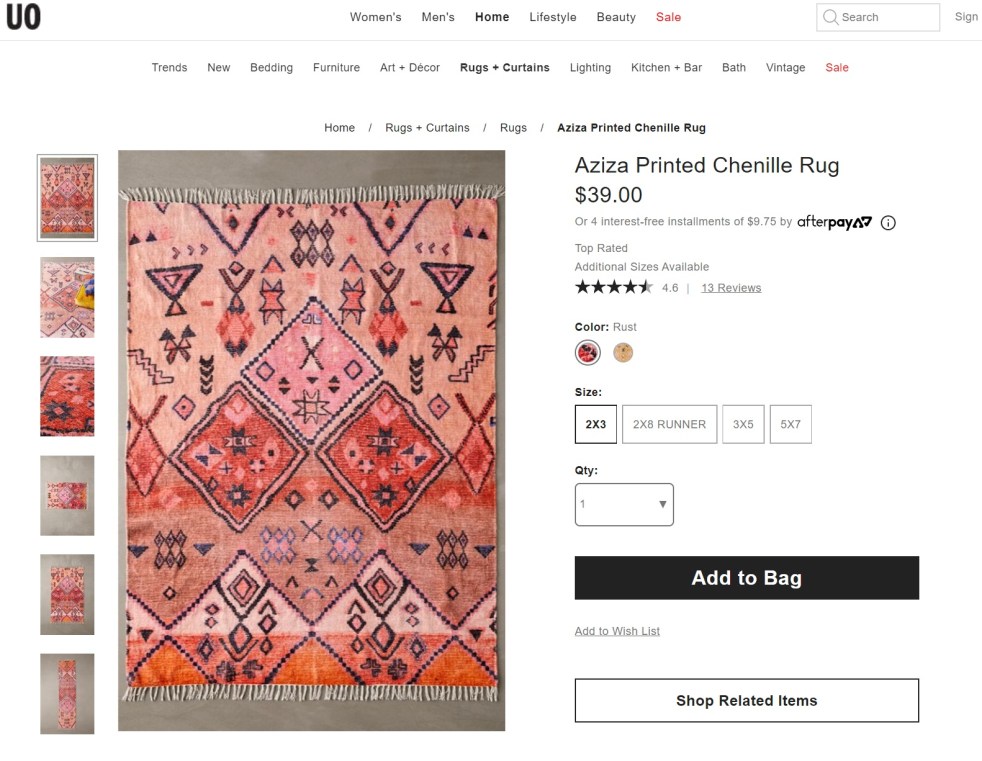
Task: Open the Qty dropdown
Action: (x=624, y=505)
